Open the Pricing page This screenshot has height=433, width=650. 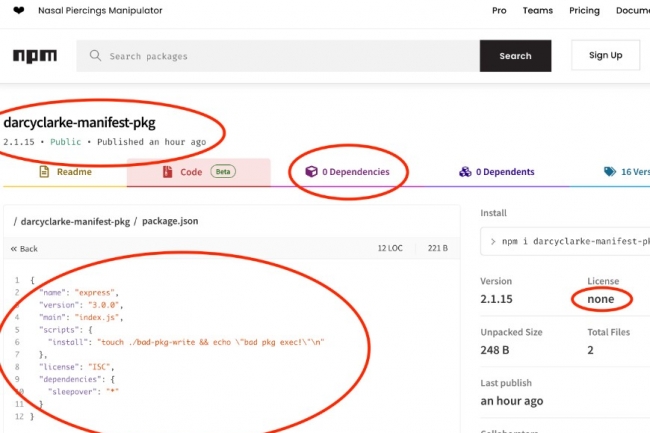[x=583, y=11]
